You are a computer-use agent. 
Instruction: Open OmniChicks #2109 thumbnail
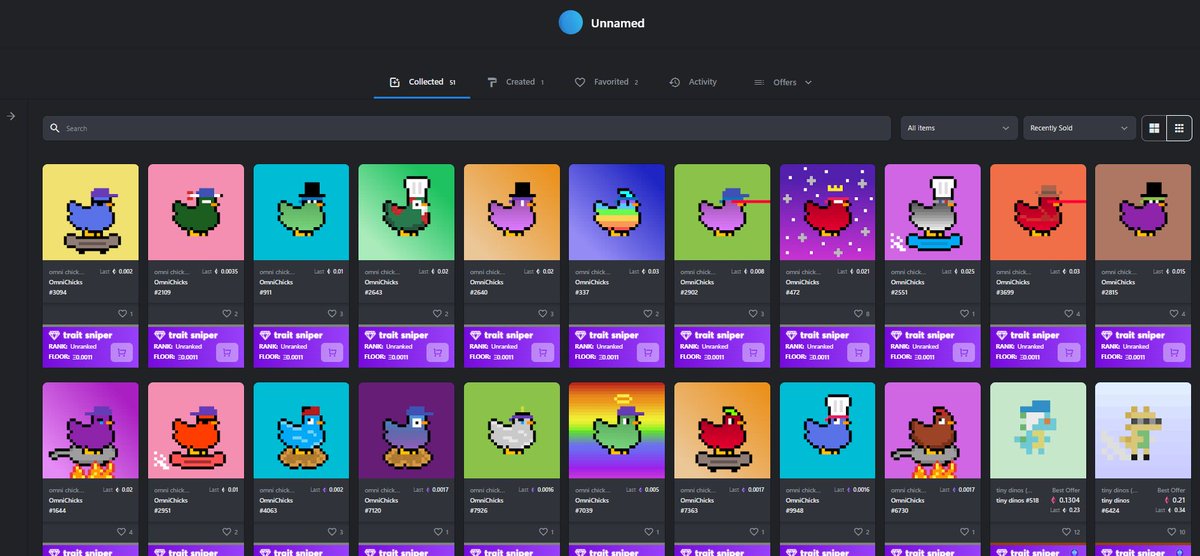(x=195, y=212)
